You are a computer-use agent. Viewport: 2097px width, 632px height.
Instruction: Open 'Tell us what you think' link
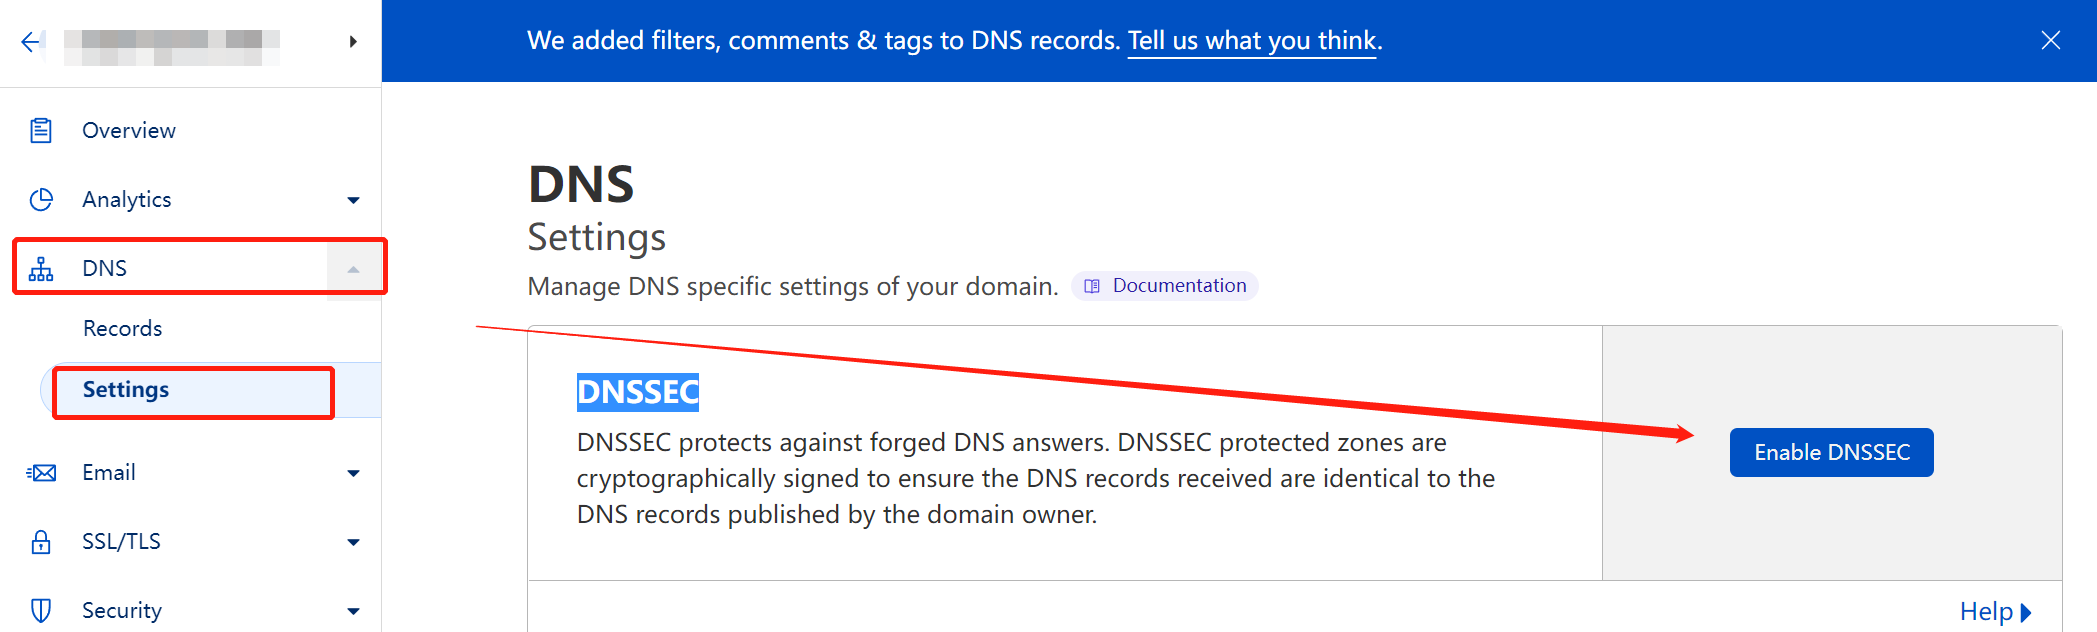(1254, 41)
